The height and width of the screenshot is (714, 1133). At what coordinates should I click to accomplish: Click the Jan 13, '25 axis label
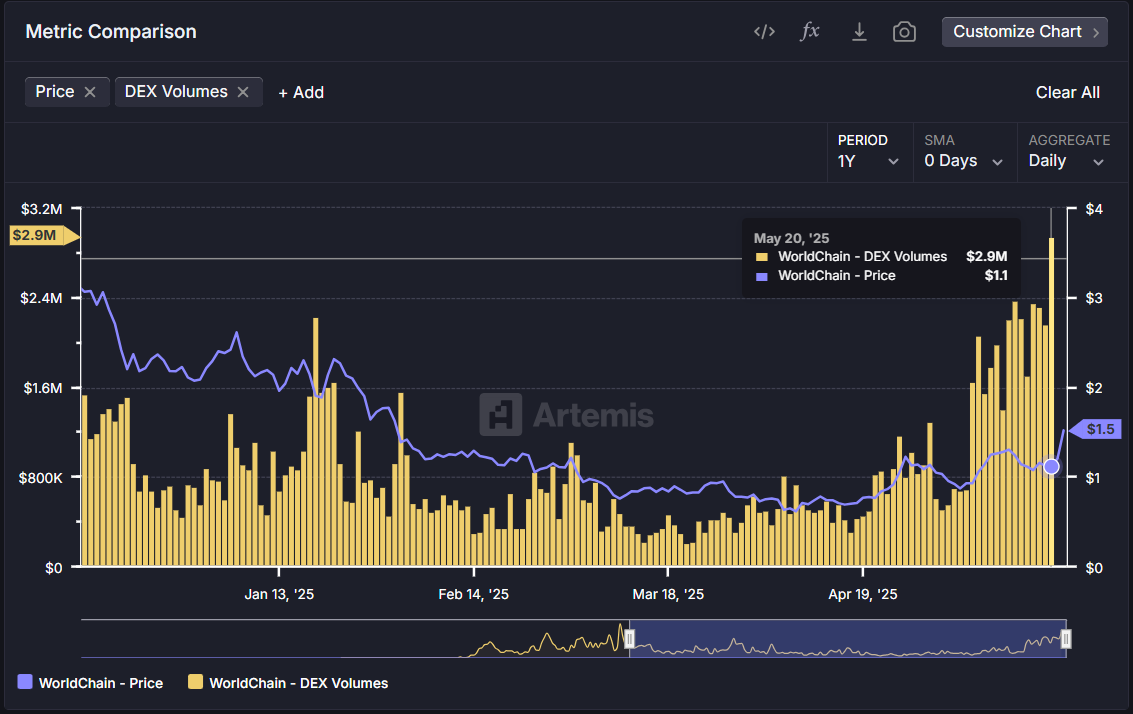coord(279,594)
